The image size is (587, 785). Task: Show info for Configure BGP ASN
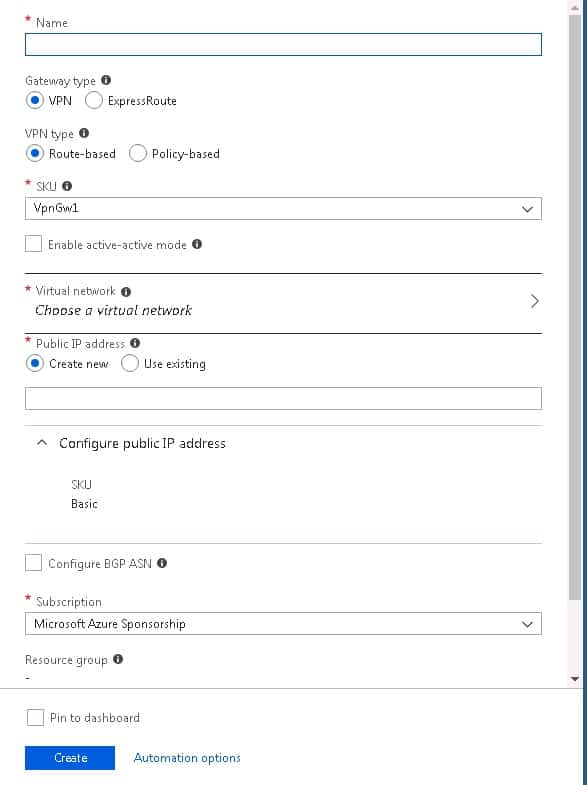(x=162, y=563)
